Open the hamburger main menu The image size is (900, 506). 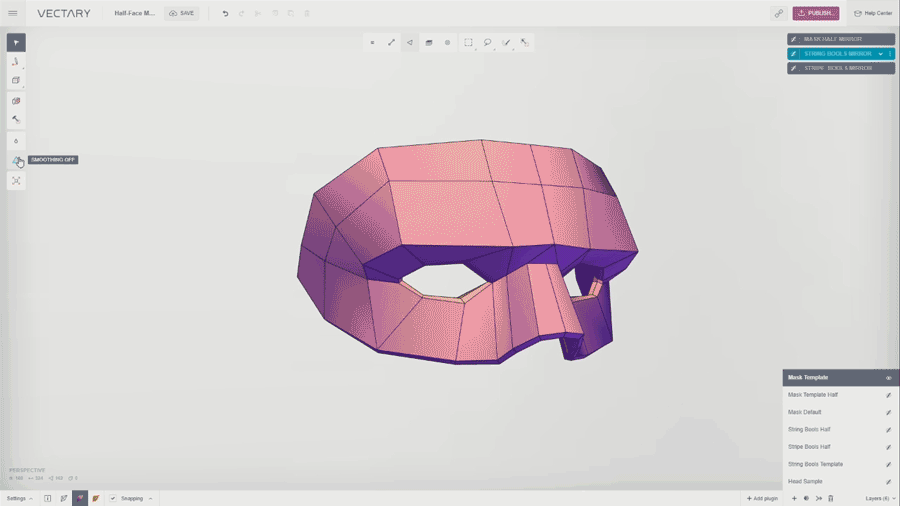13,13
